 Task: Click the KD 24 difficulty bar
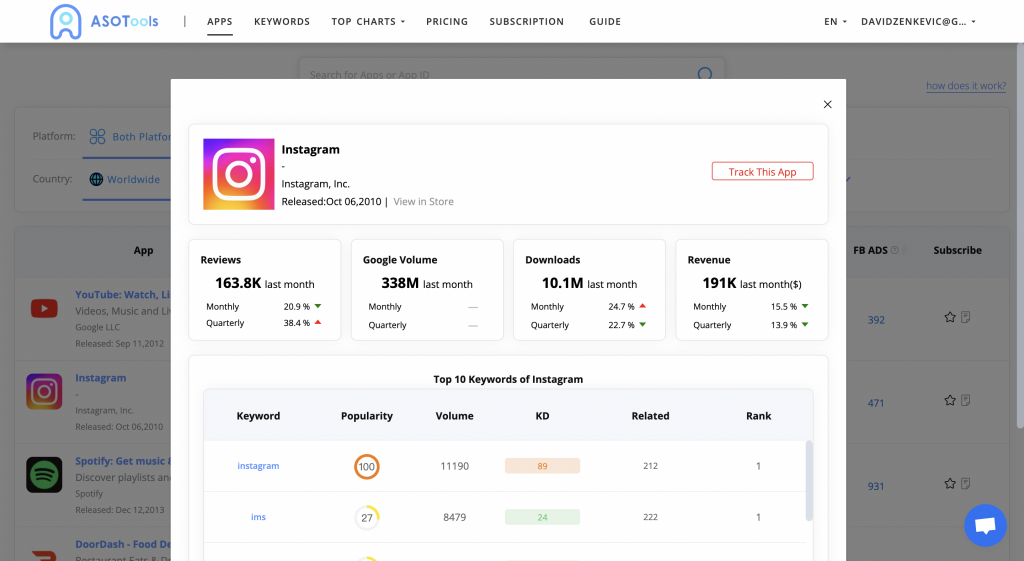click(x=542, y=517)
